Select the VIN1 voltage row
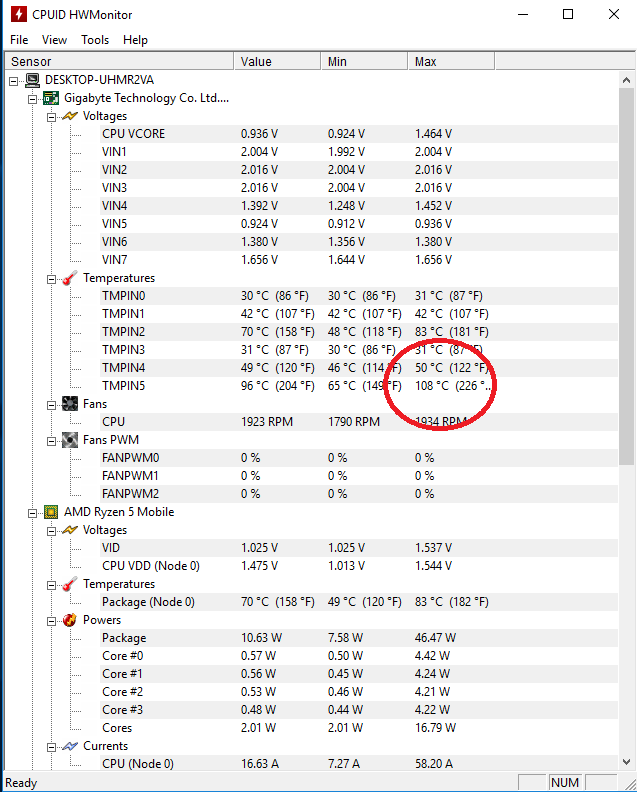Image resolution: width=637 pixels, height=795 pixels. [359, 152]
